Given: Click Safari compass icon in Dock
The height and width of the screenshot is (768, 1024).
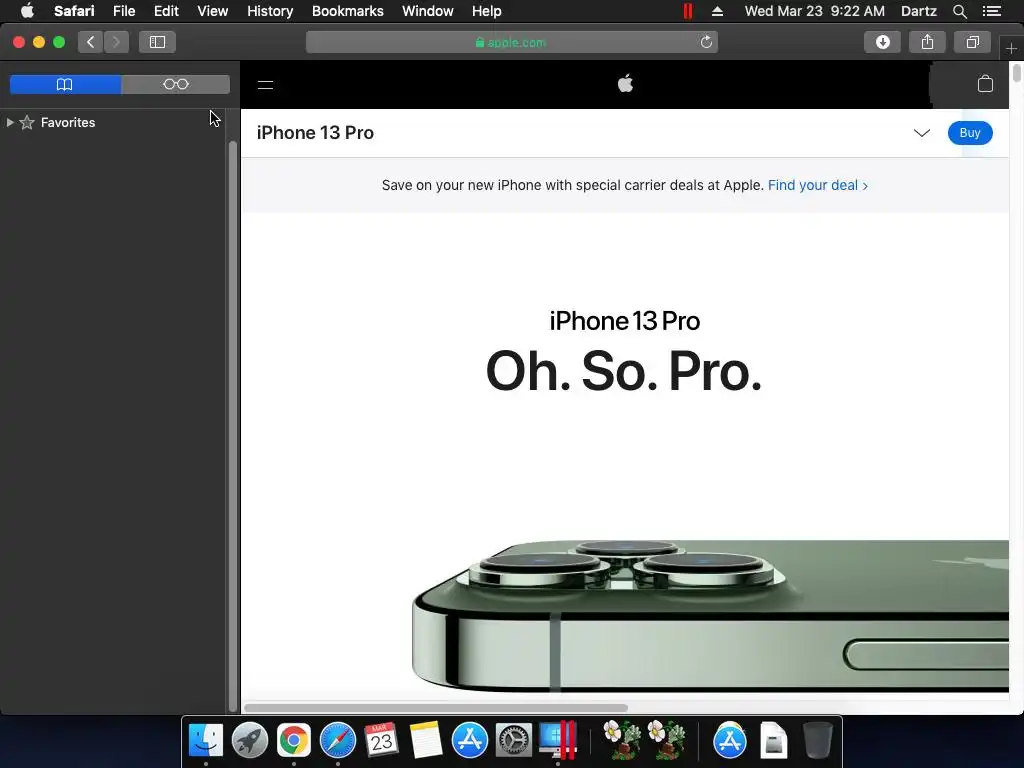Looking at the screenshot, I should [x=338, y=740].
